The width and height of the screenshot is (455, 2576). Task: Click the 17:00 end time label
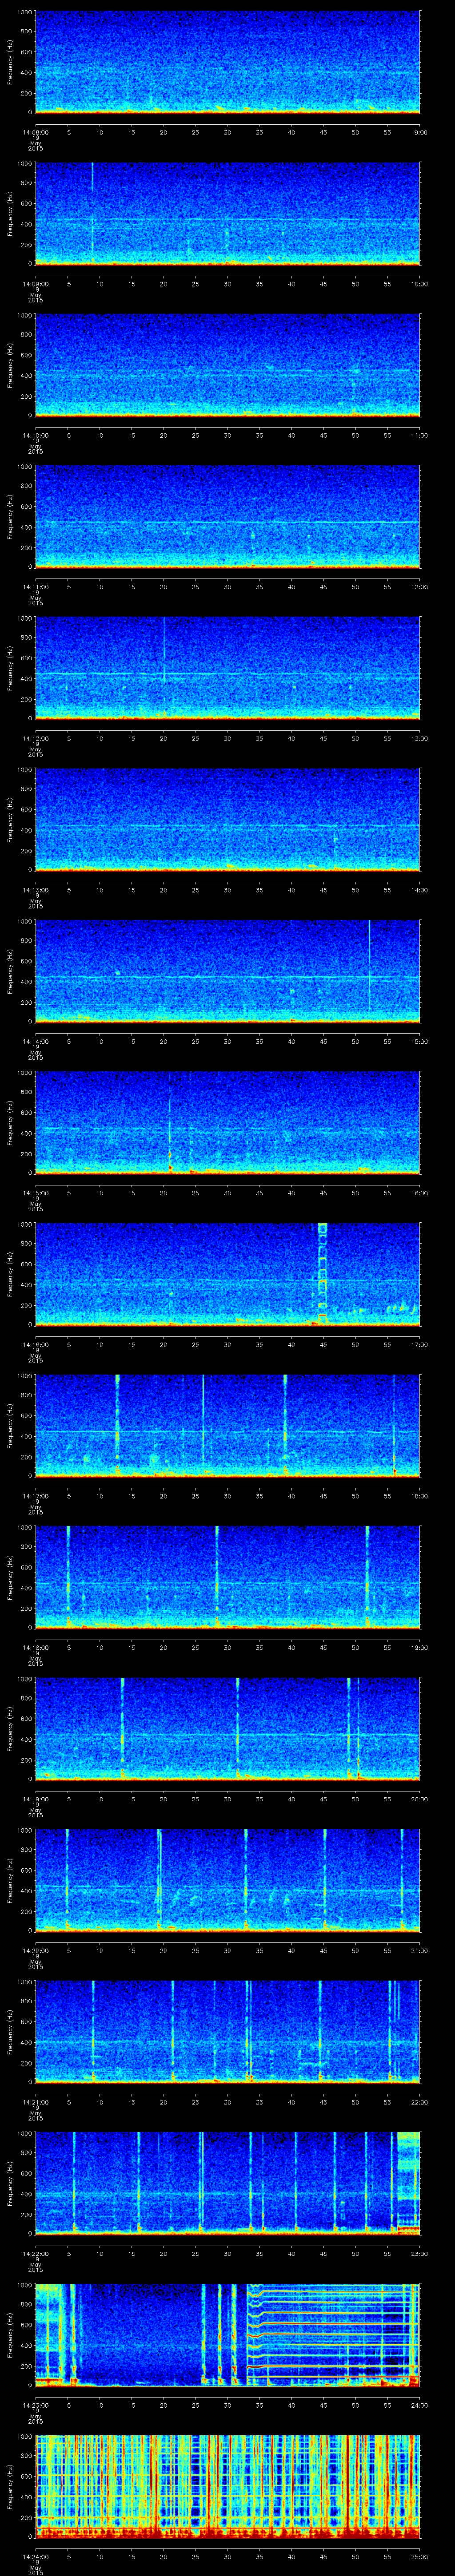[419, 1344]
